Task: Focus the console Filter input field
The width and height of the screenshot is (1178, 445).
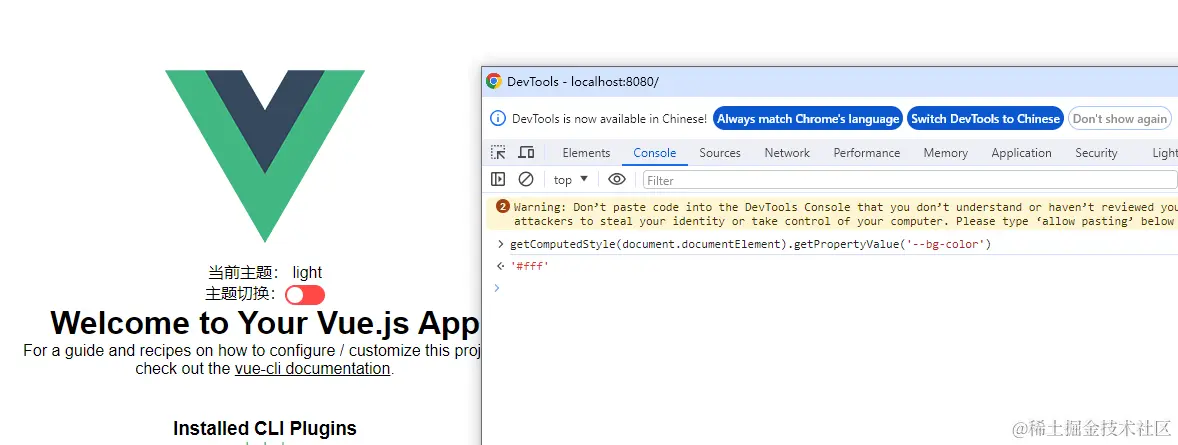Action: pyautogui.click(x=910, y=180)
